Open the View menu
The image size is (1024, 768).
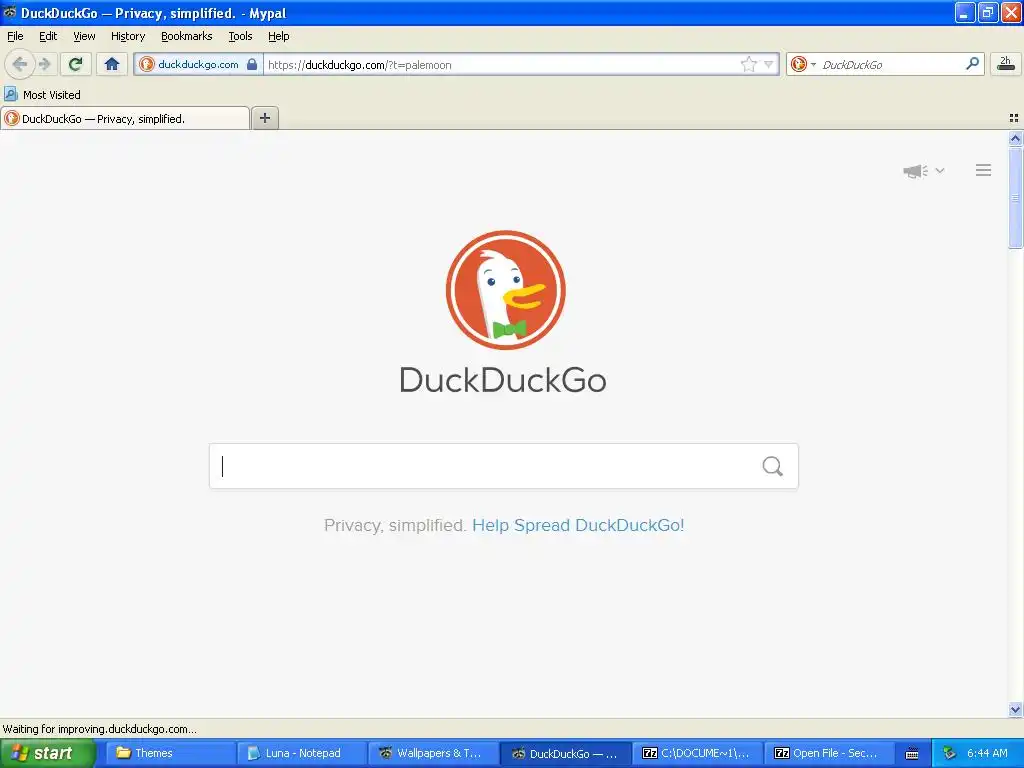(84, 36)
